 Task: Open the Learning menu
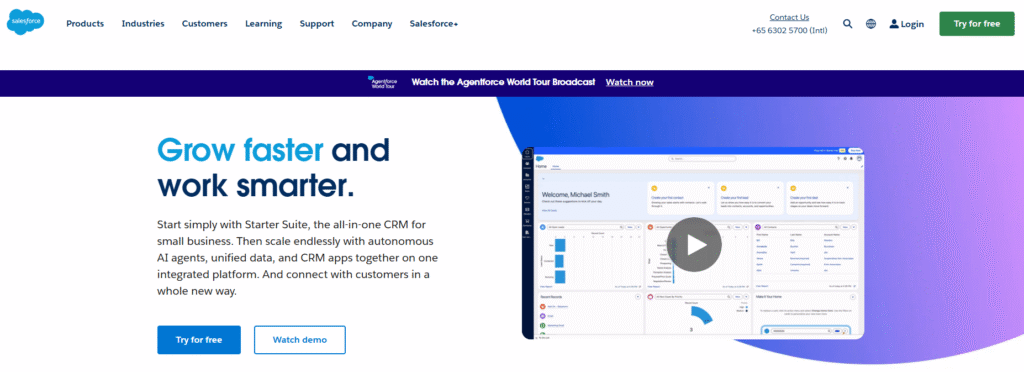click(x=264, y=23)
